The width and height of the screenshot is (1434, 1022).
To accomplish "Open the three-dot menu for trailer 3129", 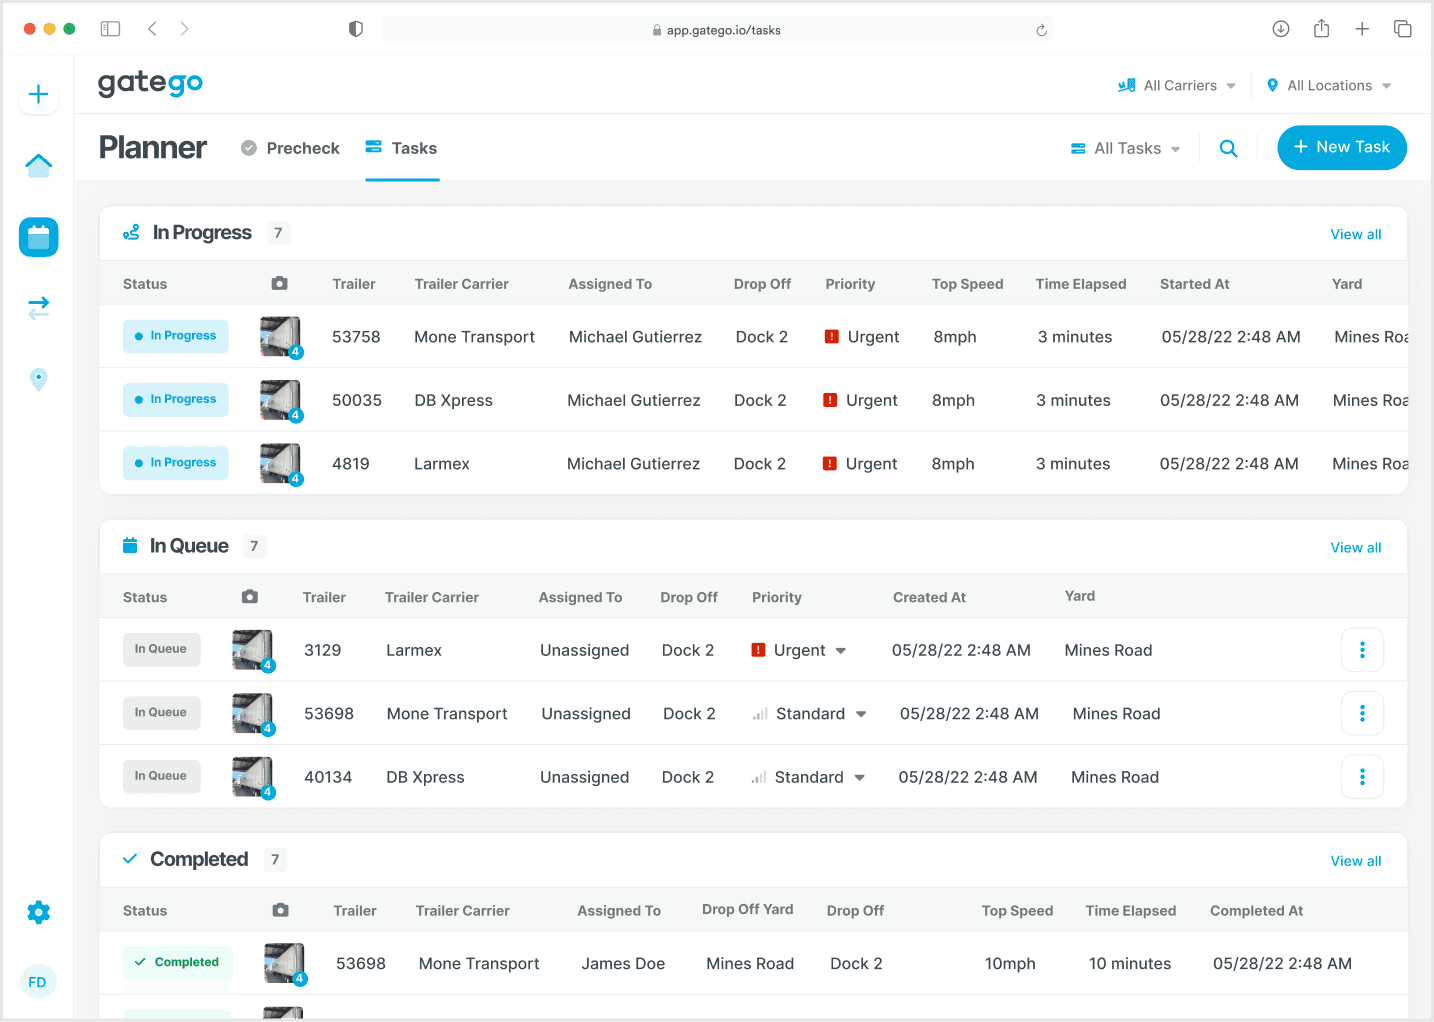I will tap(1362, 650).
